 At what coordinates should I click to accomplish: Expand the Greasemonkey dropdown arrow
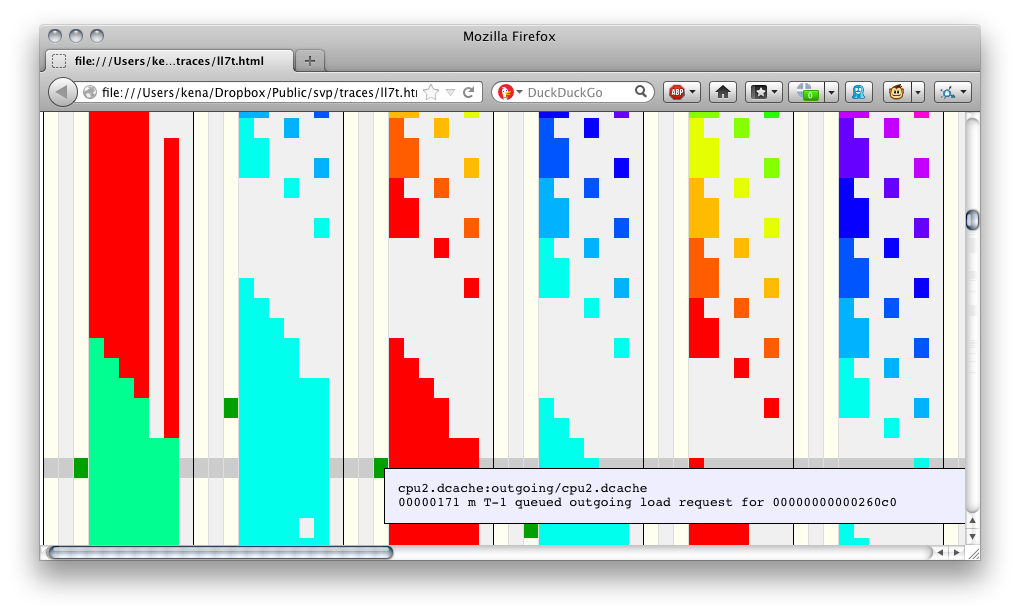pyautogui.click(x=918, y=92)
